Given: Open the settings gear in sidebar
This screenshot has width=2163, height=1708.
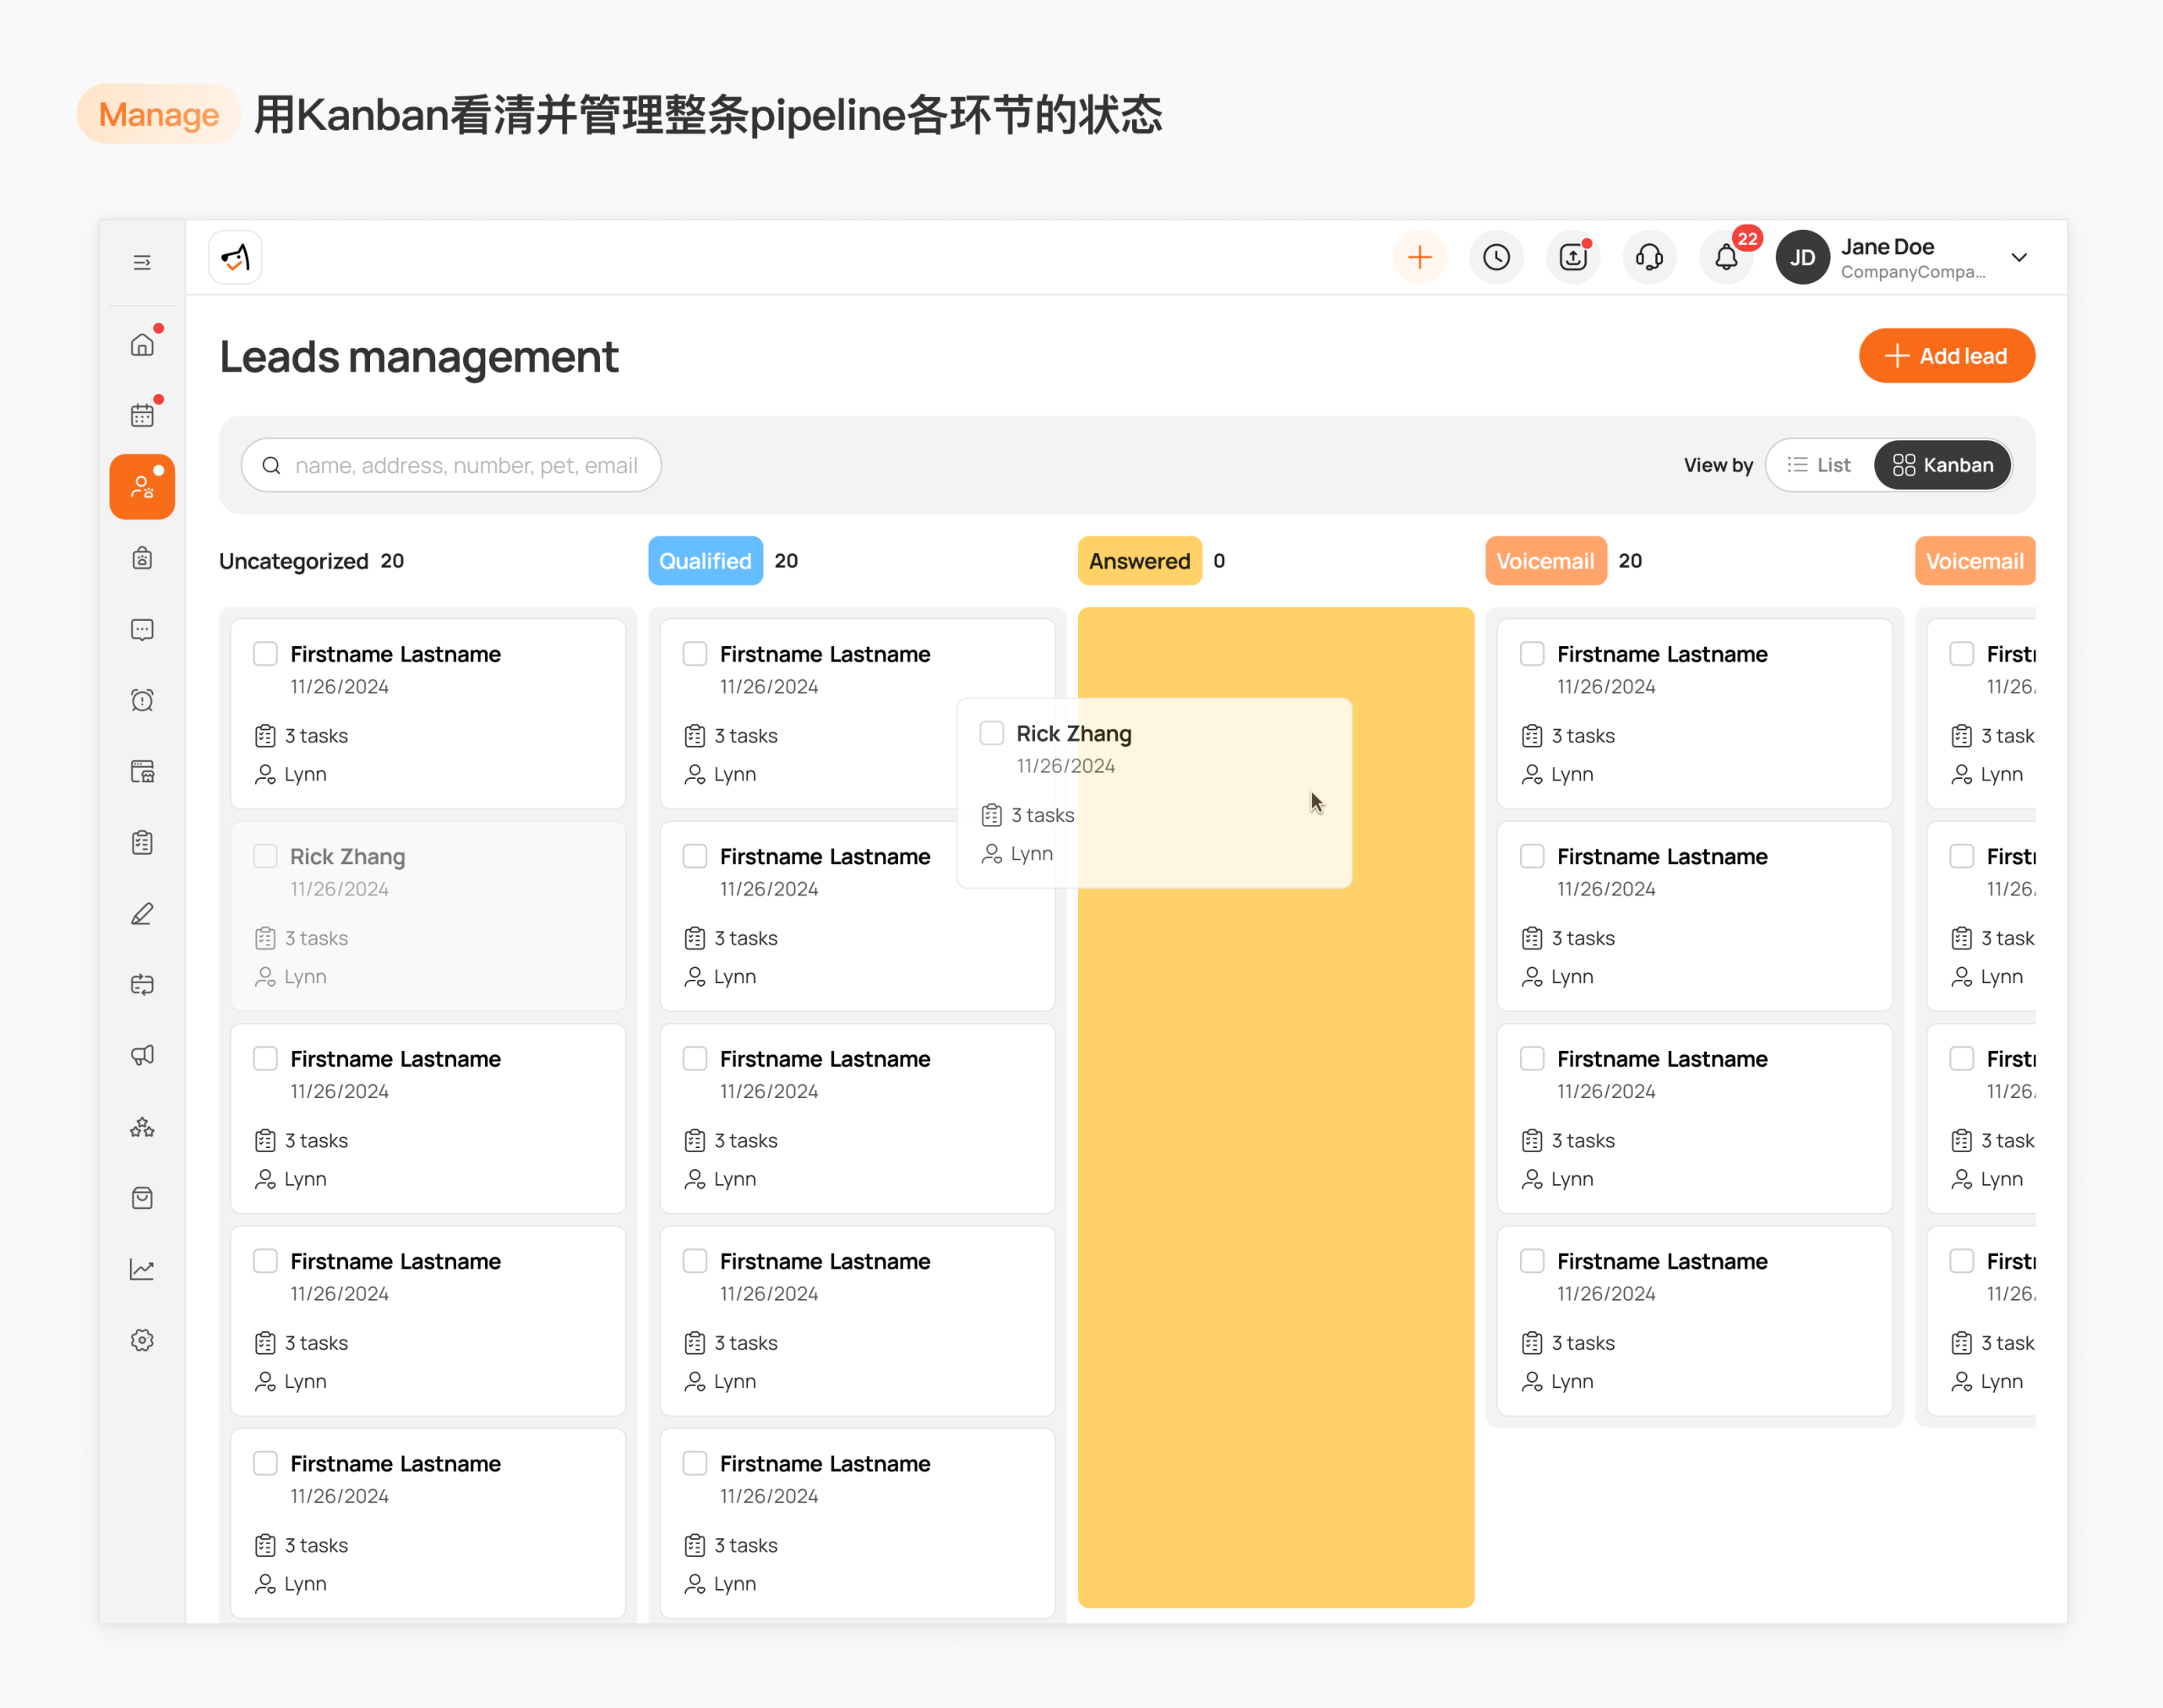Looking at the screenshot, I should [x=142, y=1340].
